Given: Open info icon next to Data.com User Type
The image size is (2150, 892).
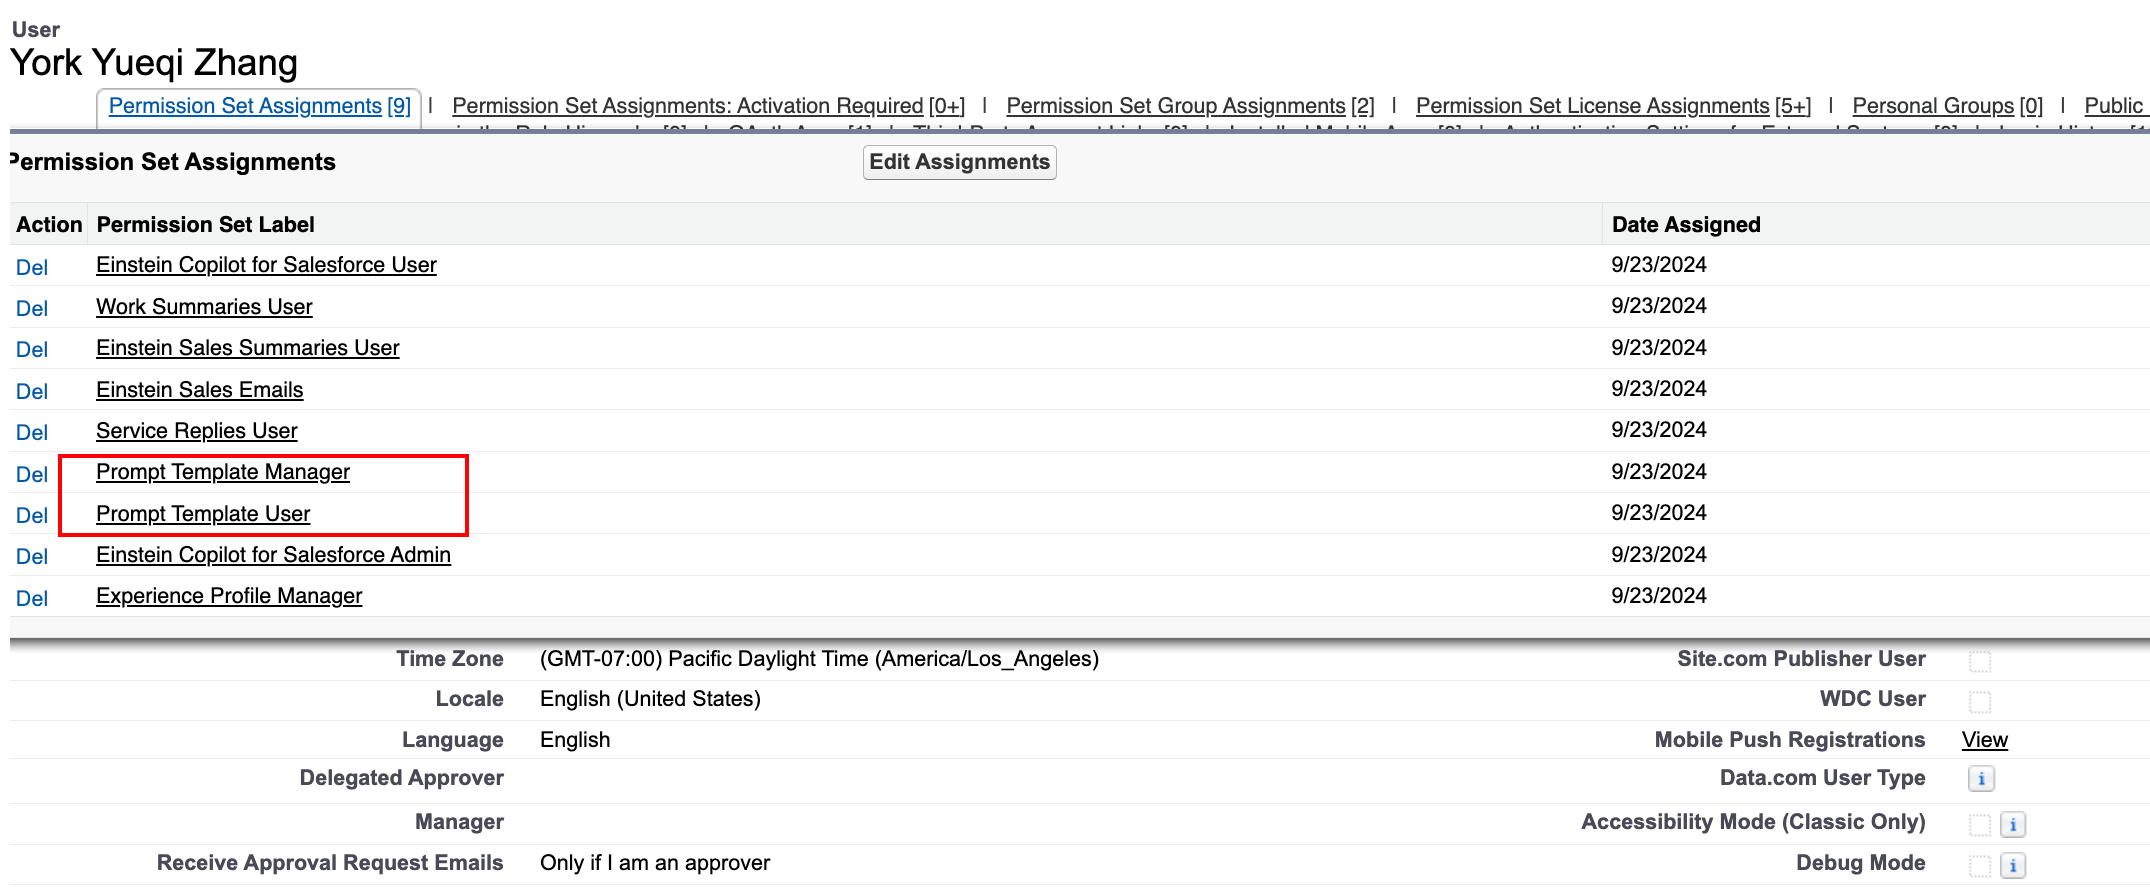Looking at the screenshot, I should (x=1981, y=778).
